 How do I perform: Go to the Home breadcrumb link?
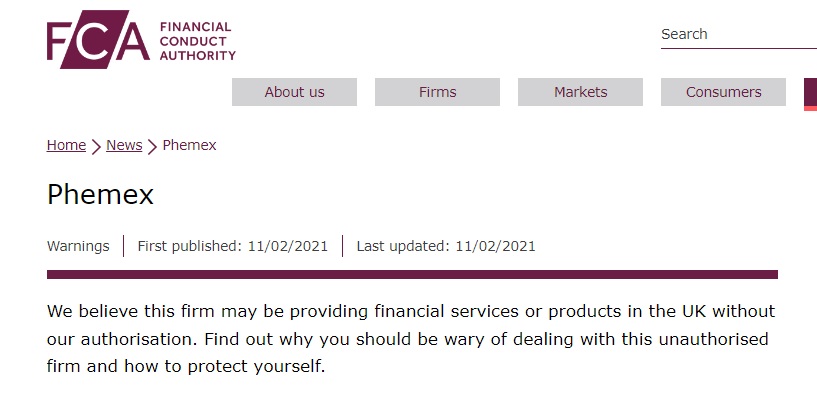click(x=66, y=145)
